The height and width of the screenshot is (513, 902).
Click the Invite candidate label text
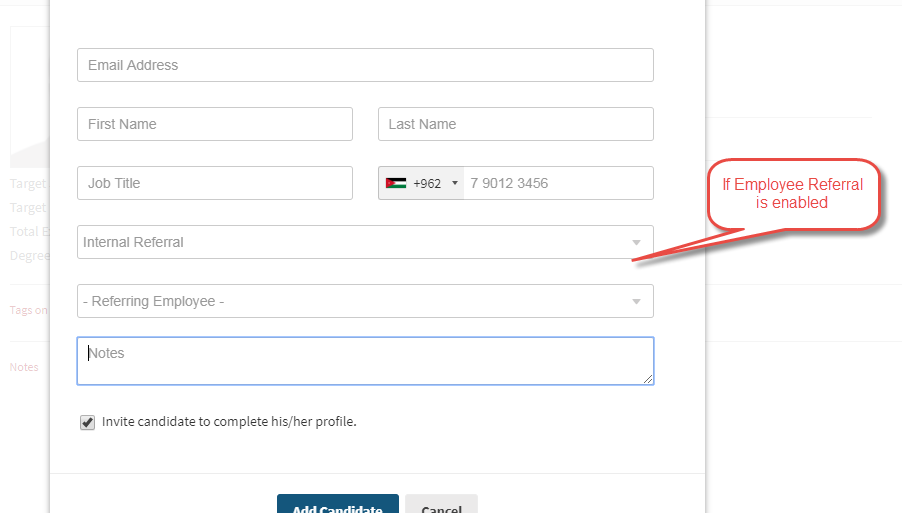coord(229,422)
